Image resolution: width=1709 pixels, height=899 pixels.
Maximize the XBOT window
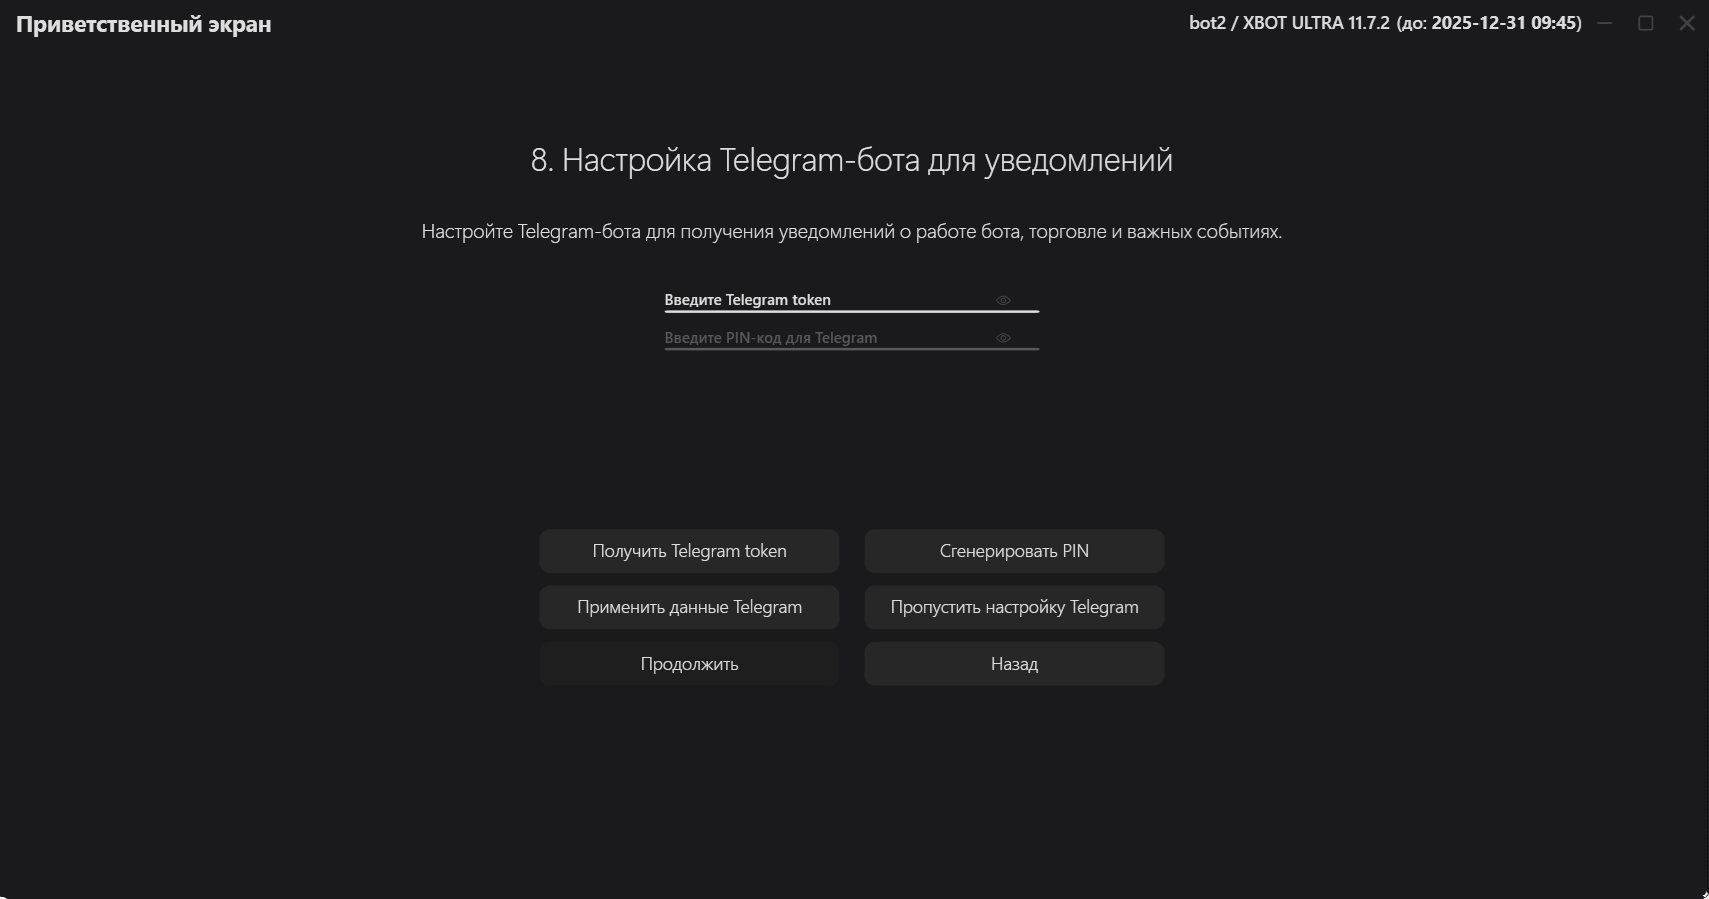(x=1646, y=23)
